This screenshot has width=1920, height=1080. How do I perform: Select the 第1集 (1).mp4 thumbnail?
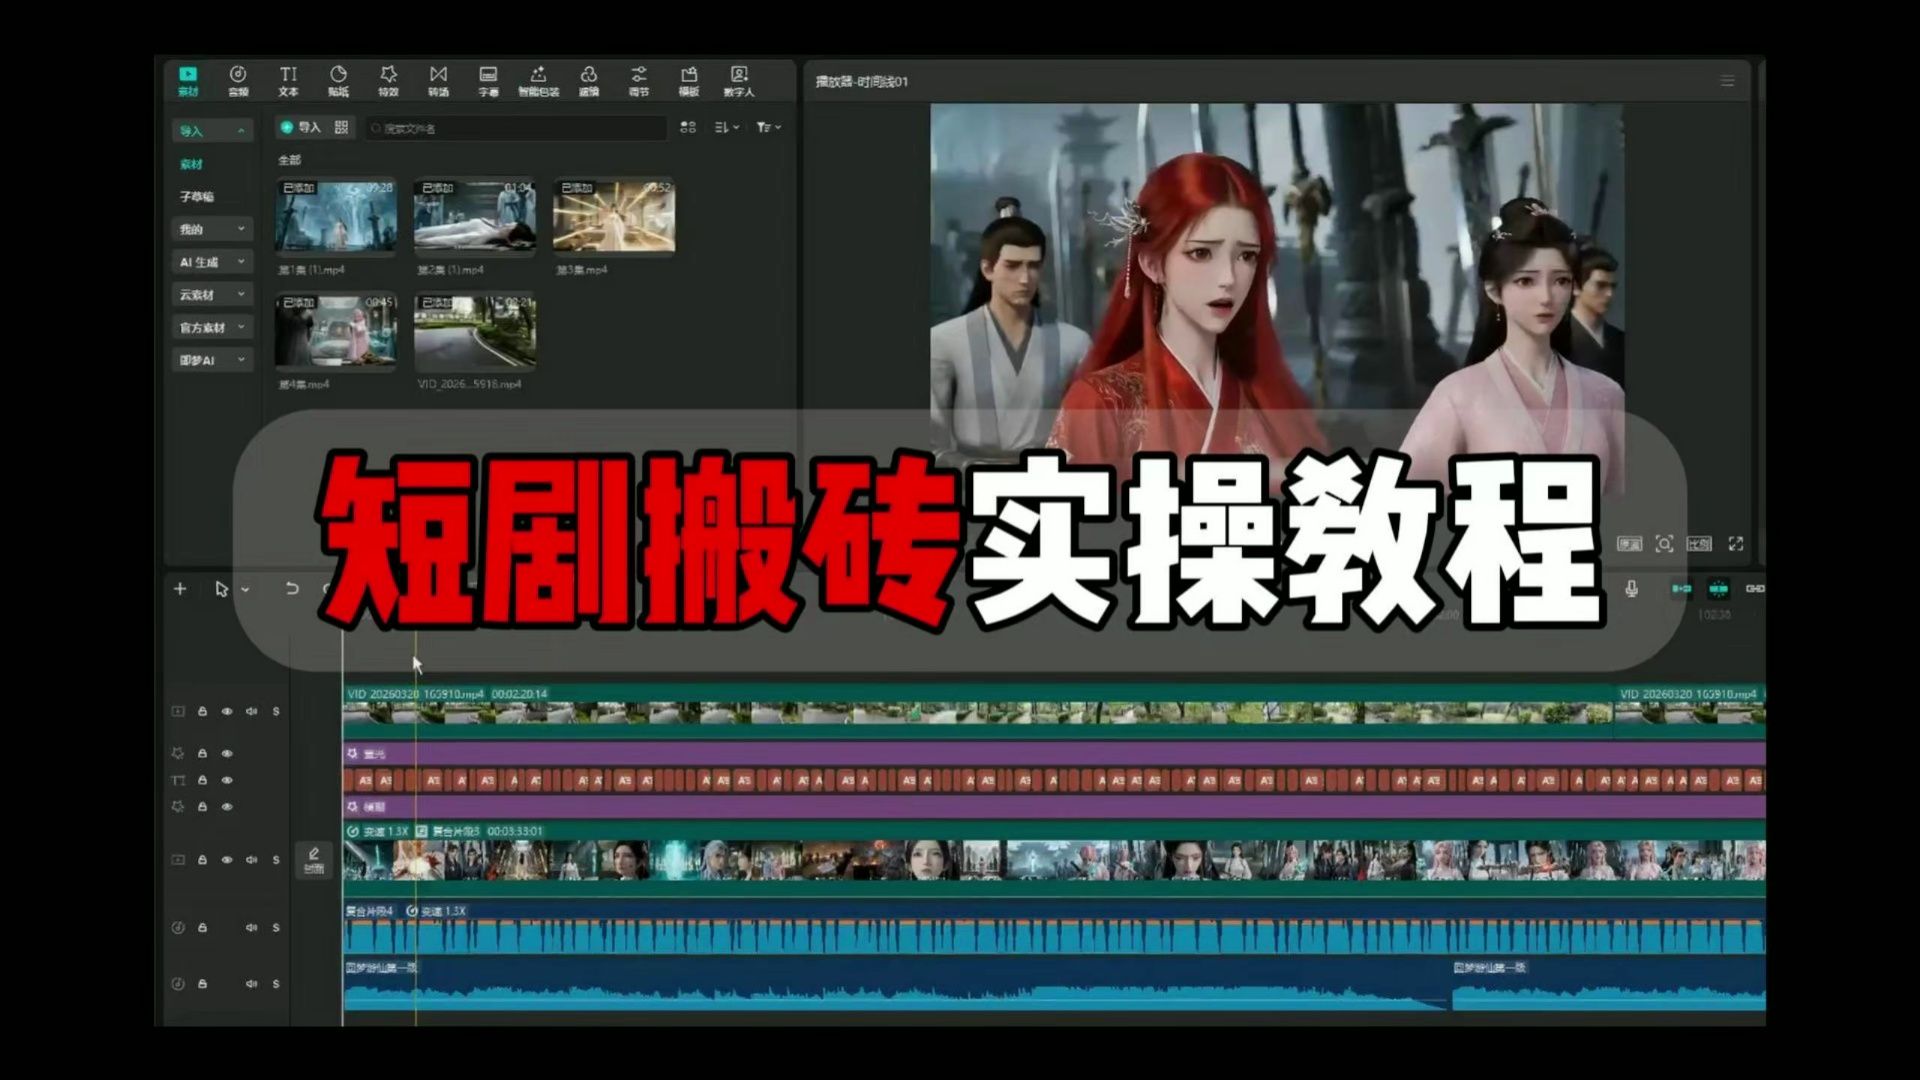click(x=336, y=216)
